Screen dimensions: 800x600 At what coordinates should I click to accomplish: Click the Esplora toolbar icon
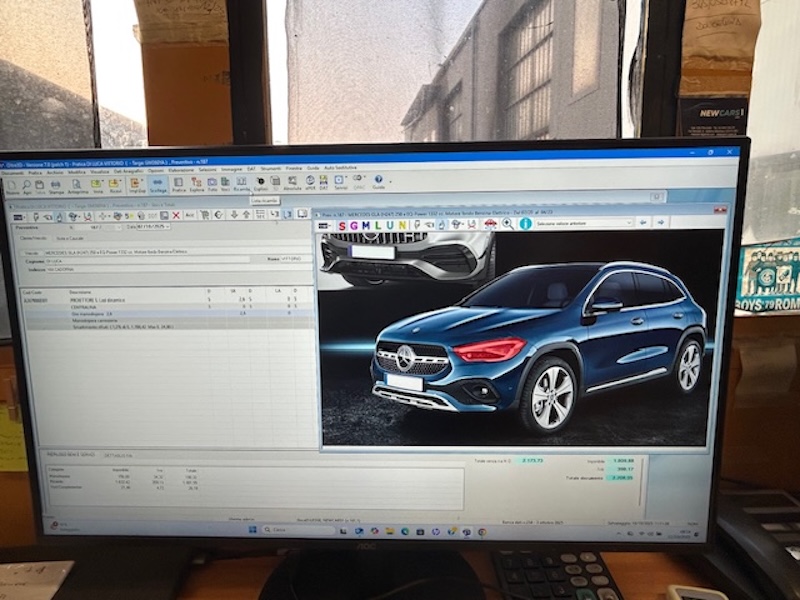pos(196,185)
